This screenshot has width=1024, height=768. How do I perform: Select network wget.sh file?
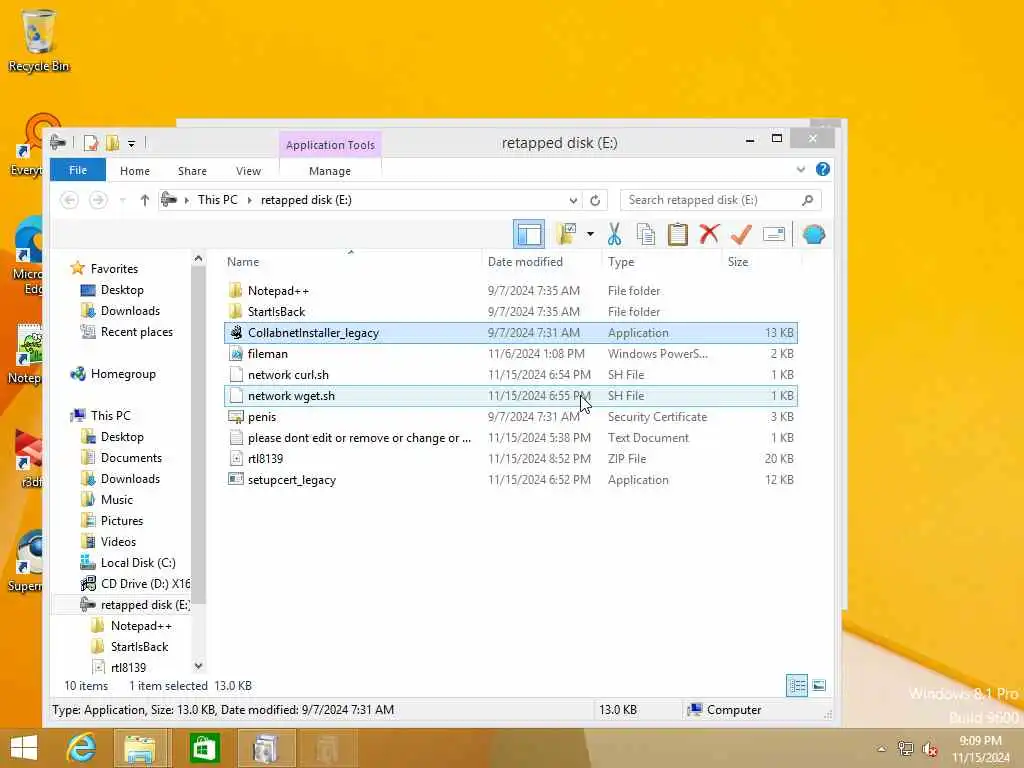pyautogui.click(x=511, y=396)
